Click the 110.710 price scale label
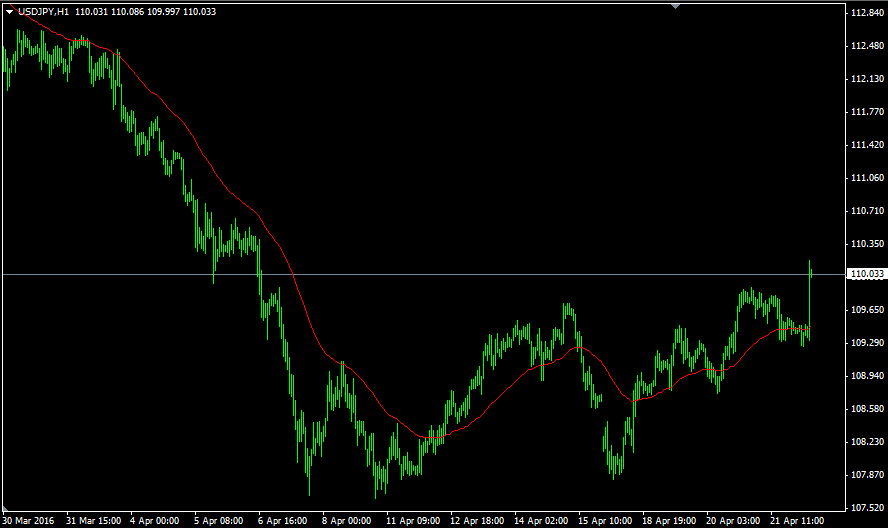Image resolution: width=888 pixels, height=528 pixels. 867,211
